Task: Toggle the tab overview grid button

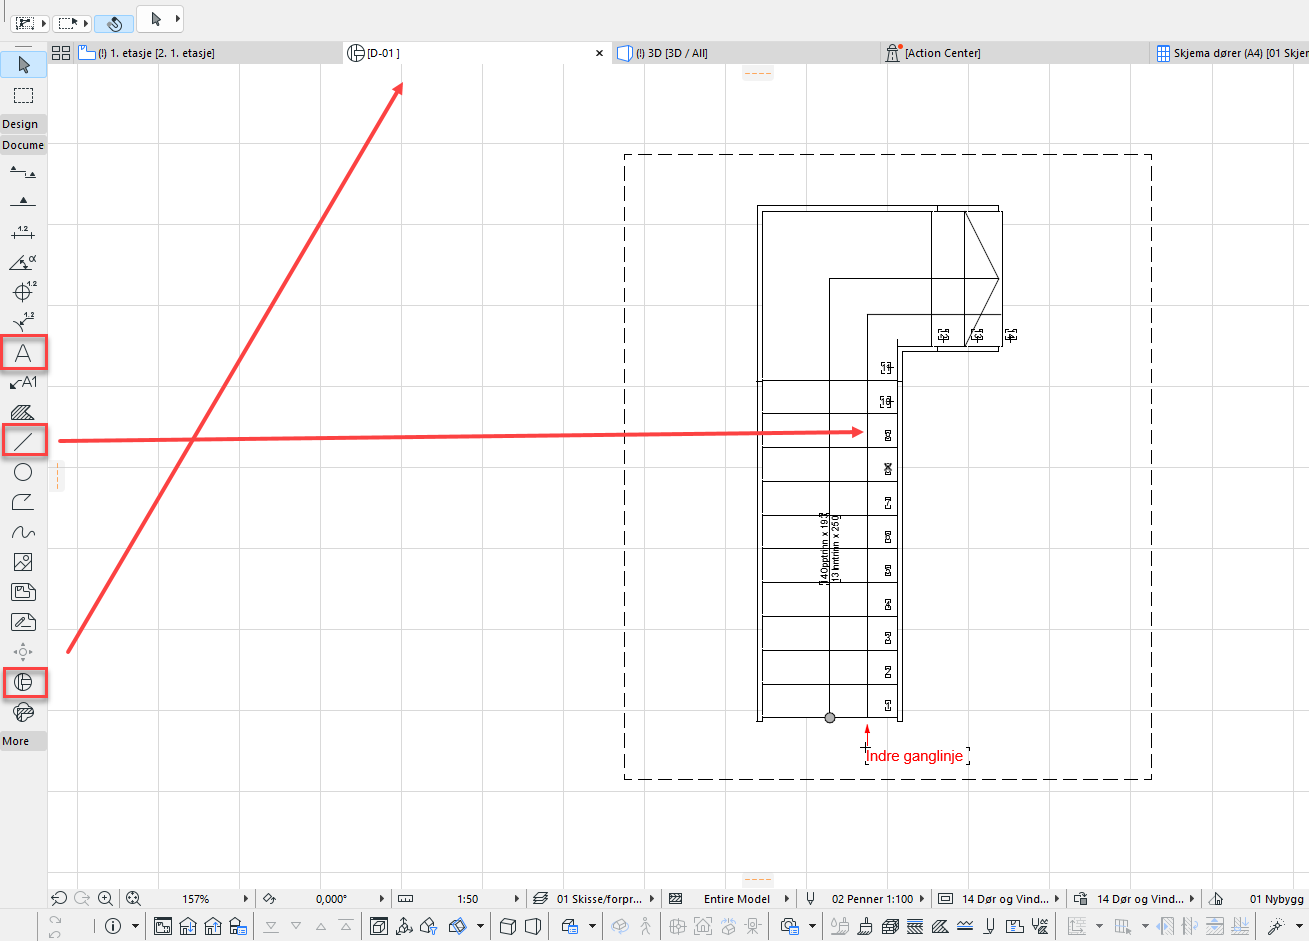Action: pyautogui.click(x=61, y=53)
